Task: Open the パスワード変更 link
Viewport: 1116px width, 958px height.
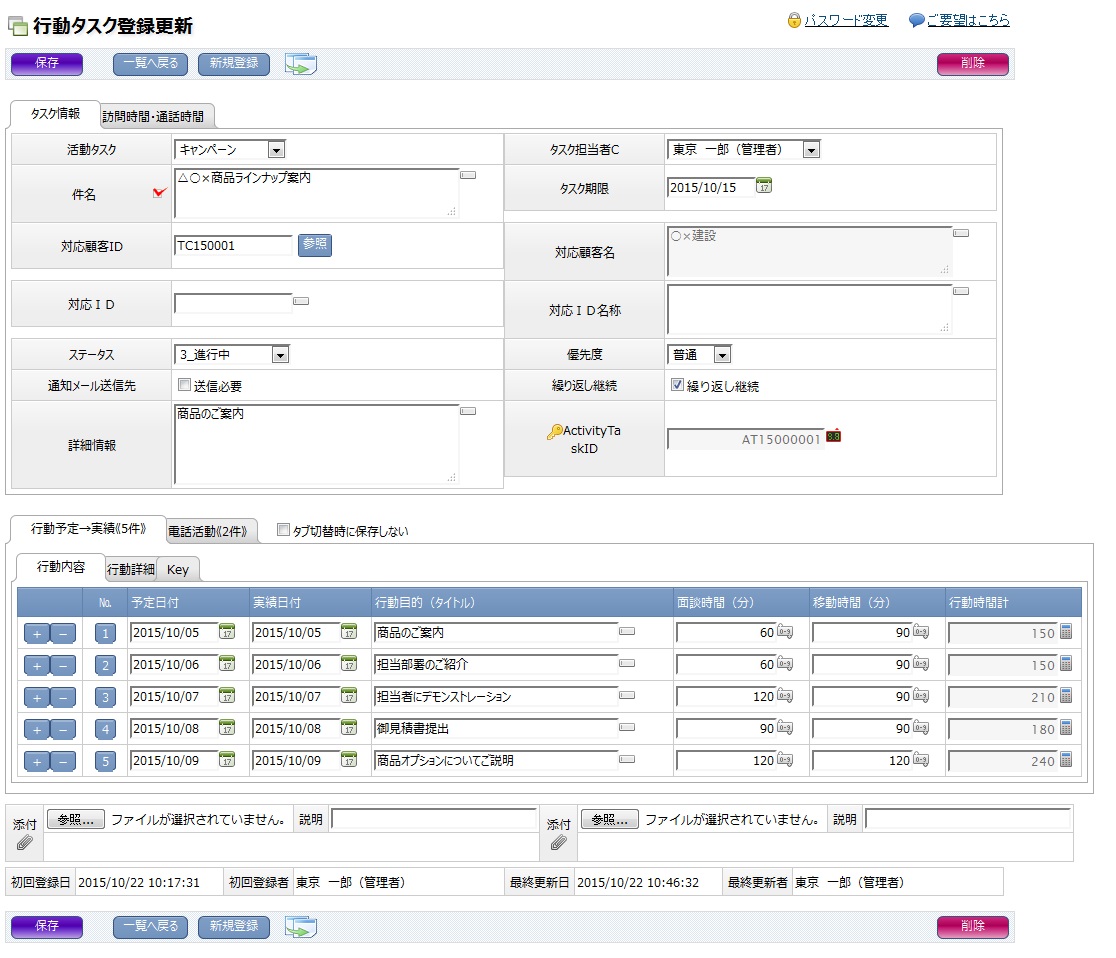Action: click(x=846, y=20)
